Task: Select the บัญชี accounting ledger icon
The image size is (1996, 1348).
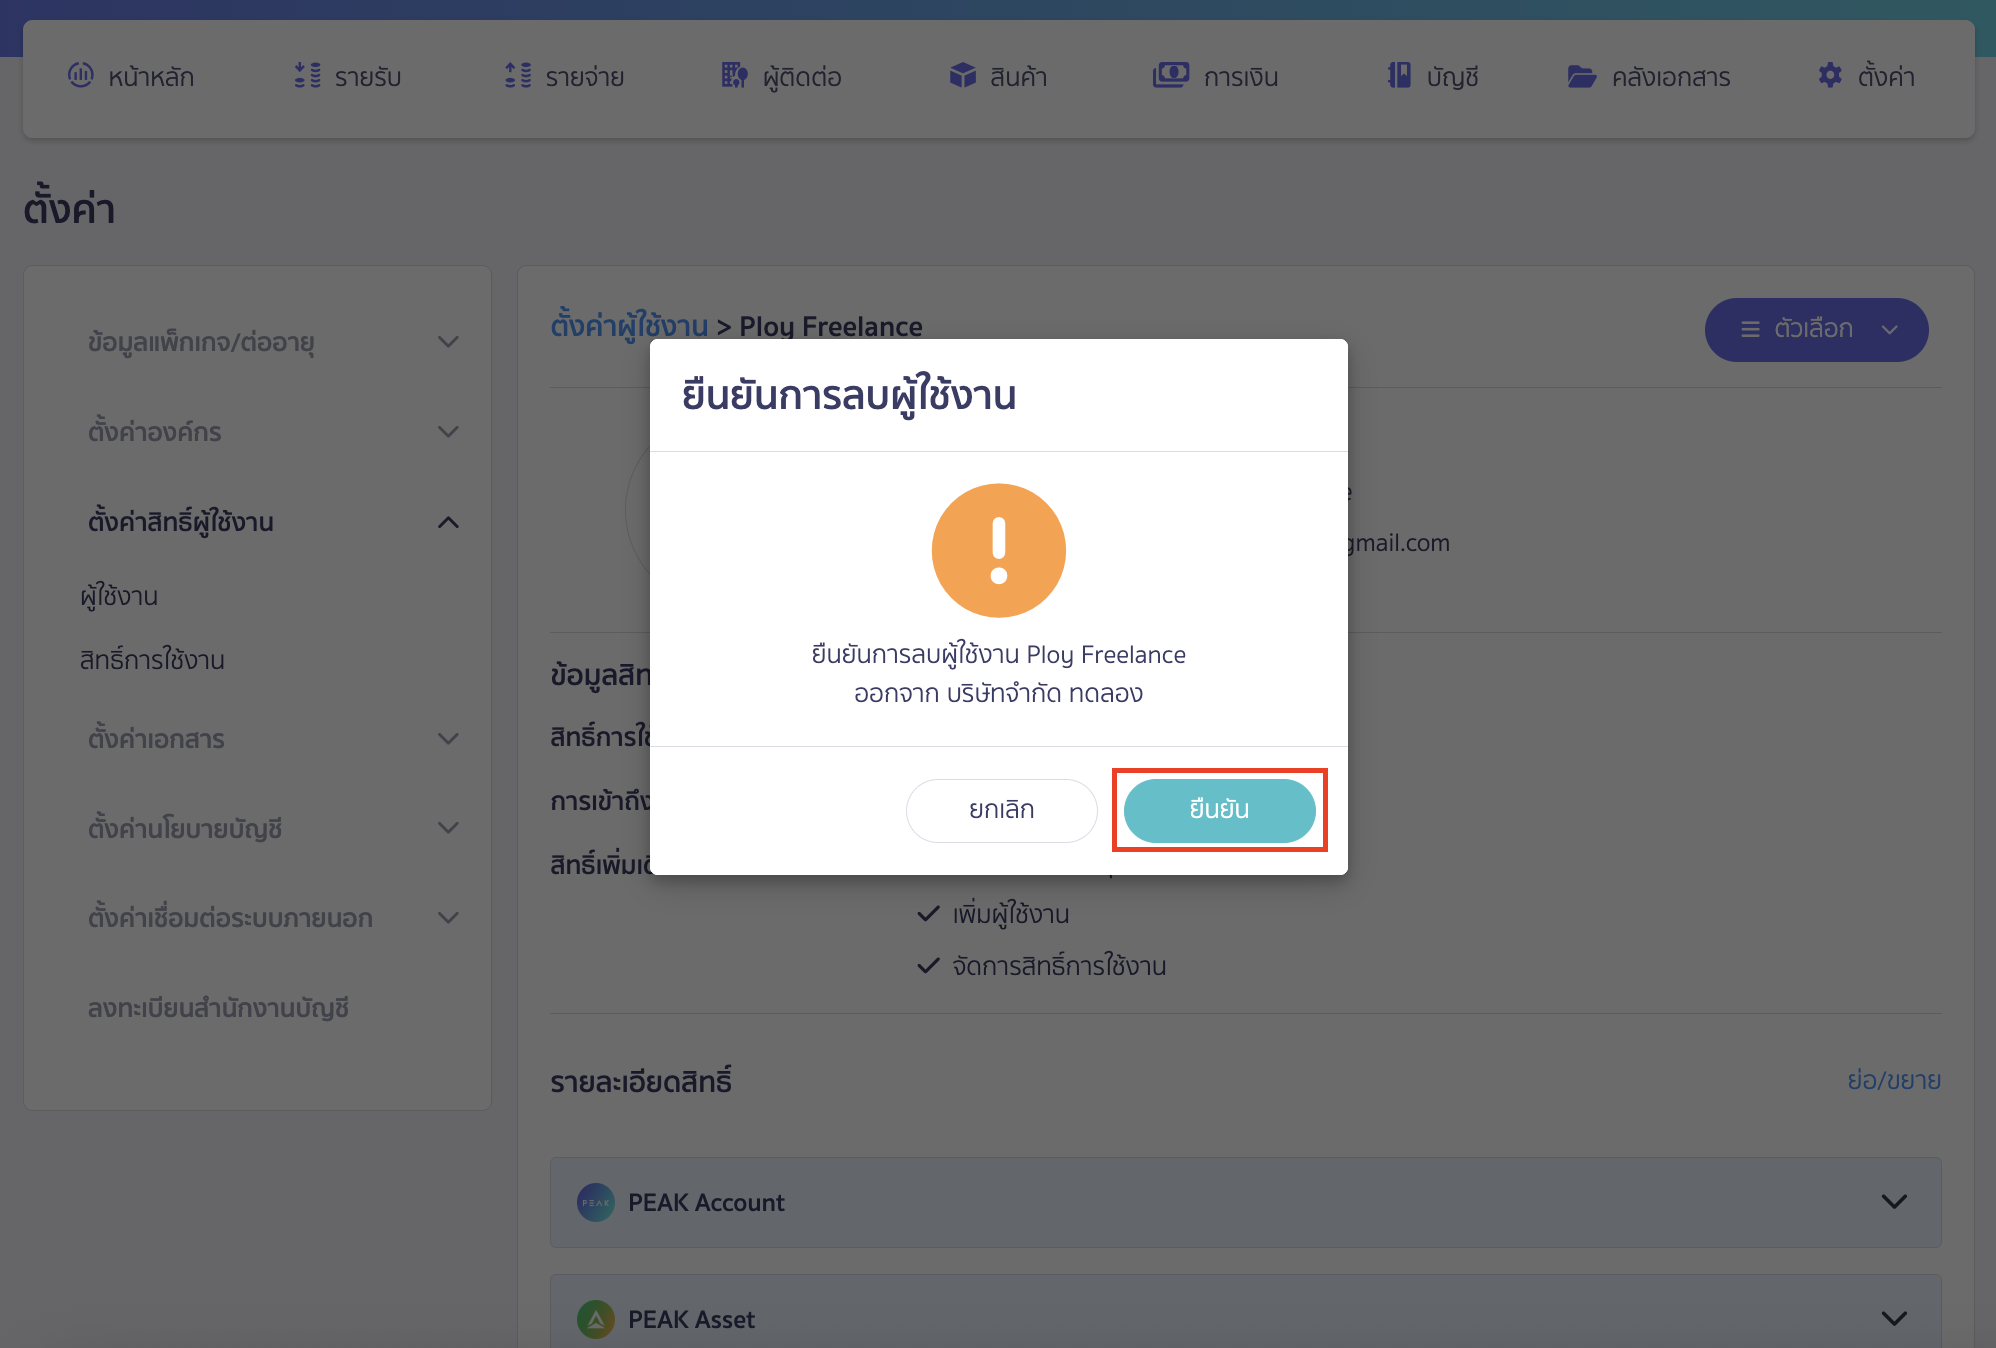Action: pyautogui.click(x=1399, y=76)
